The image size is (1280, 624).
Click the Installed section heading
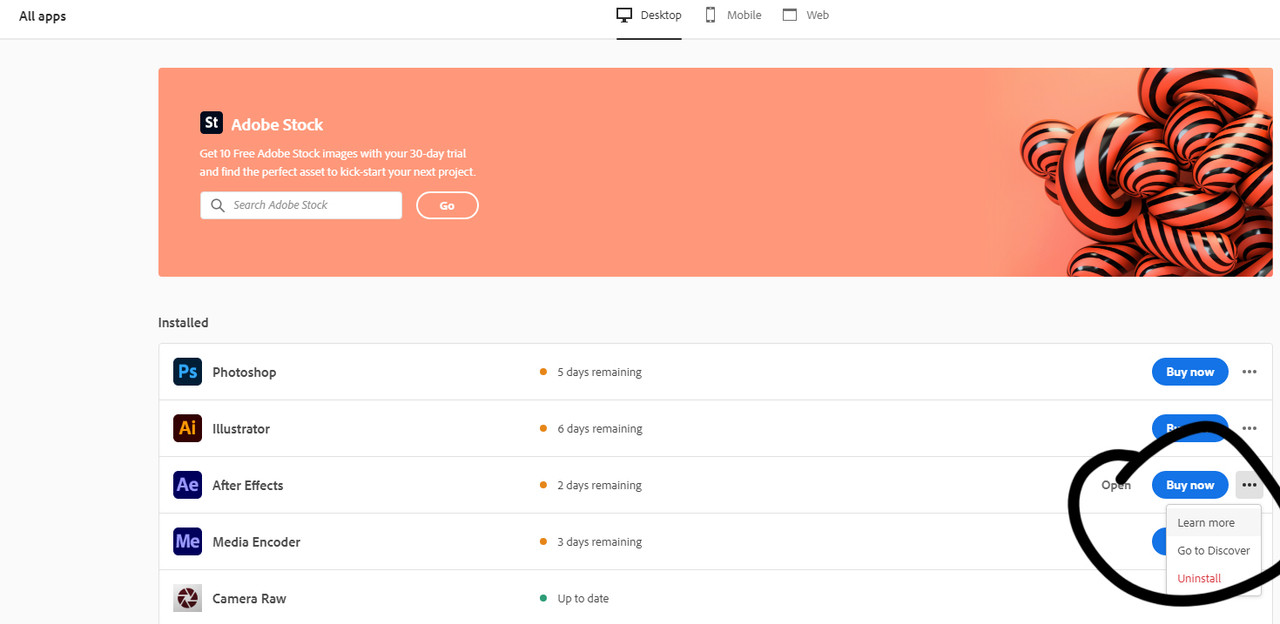pos(183,323)
